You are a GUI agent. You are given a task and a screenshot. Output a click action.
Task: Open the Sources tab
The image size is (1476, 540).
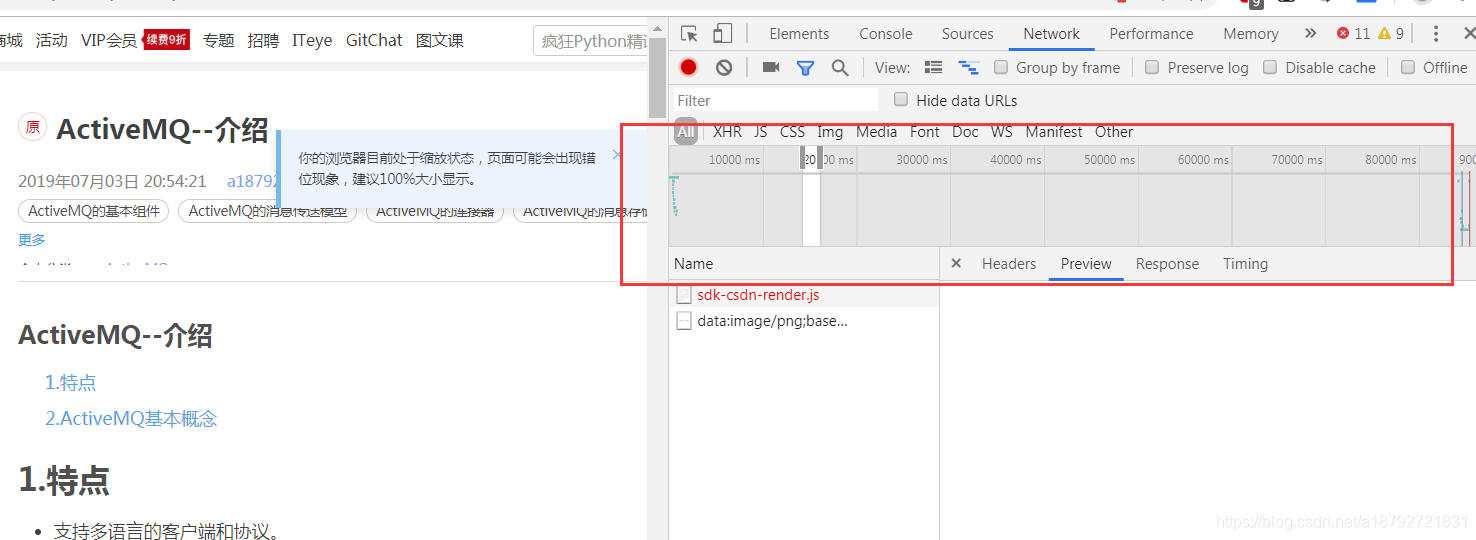click(967, 34)
